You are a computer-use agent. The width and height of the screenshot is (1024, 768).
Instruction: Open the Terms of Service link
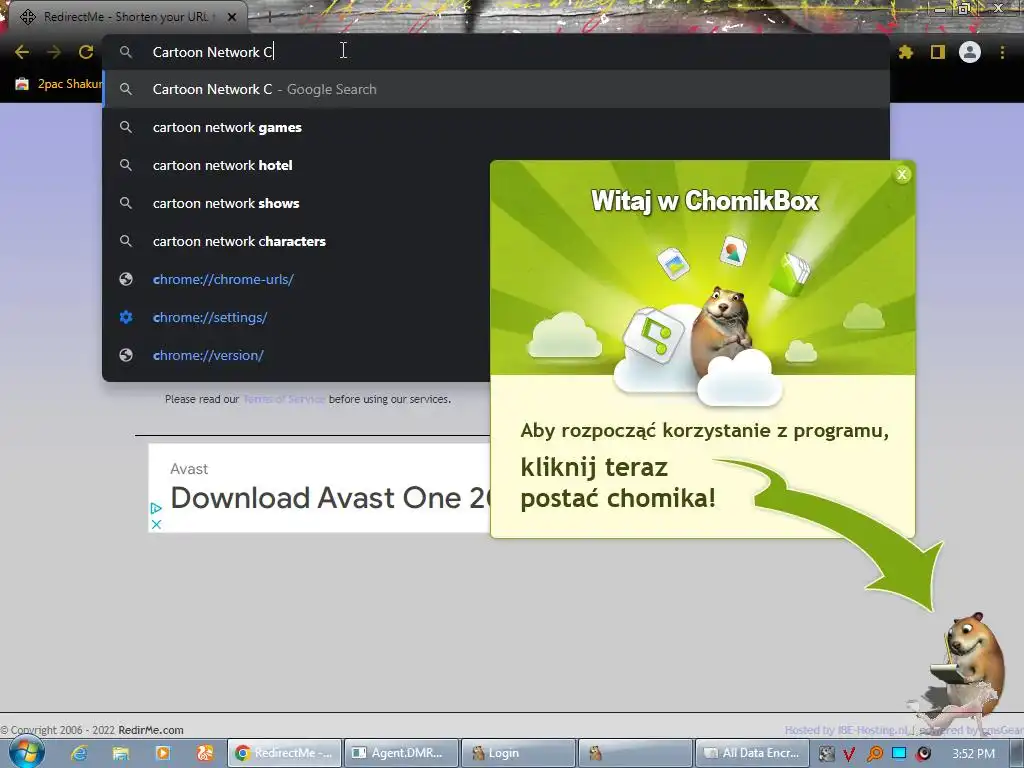tap(284, 399)
